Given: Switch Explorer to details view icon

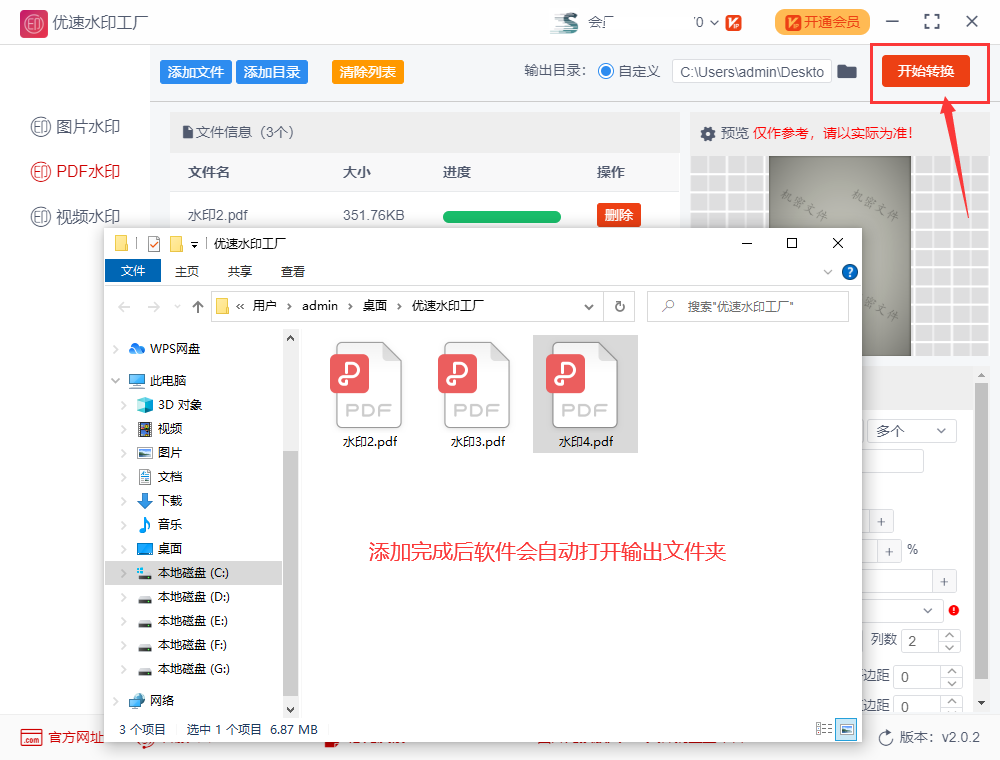Looking at the screenshot, I should tap(823, 729).
